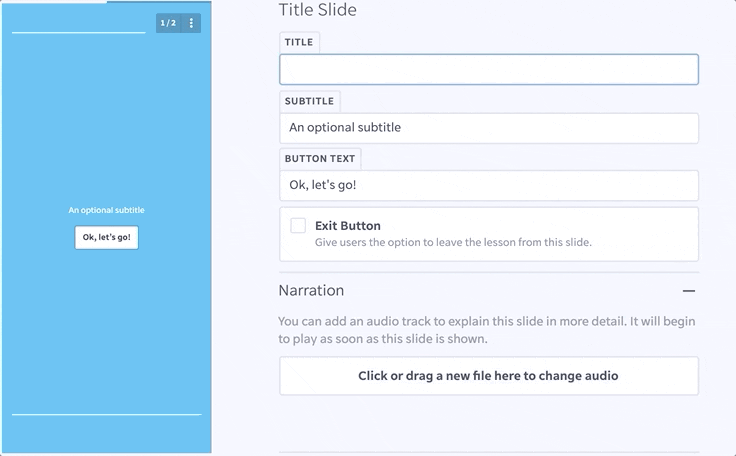Enable the Exit Button checkbox
Image resolution: width=736 pixels, height=456 pixels.
[298, 226]
